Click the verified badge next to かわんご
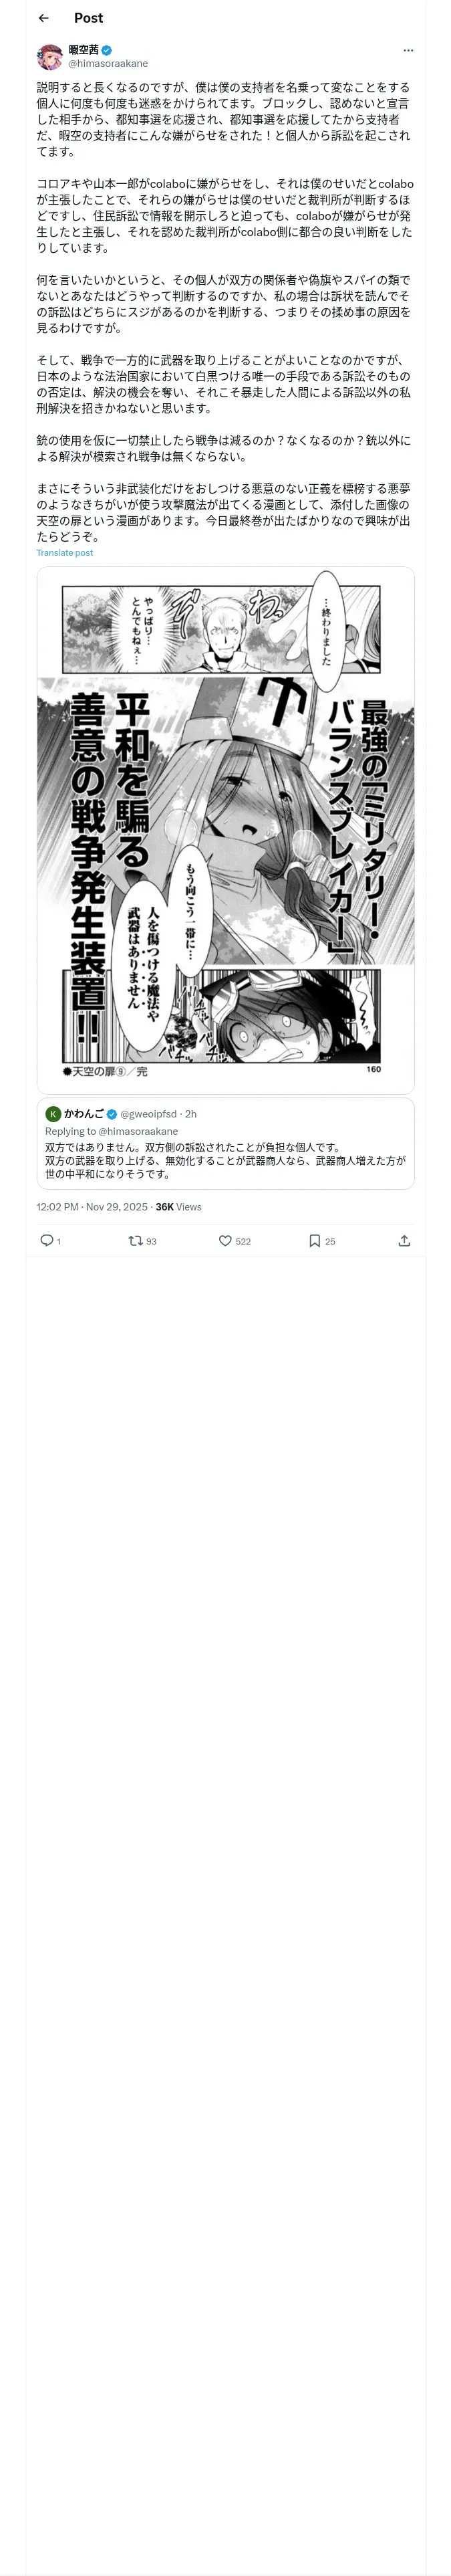The height and width of the screenshot is (2576, 451). [x=112, y=1114]
